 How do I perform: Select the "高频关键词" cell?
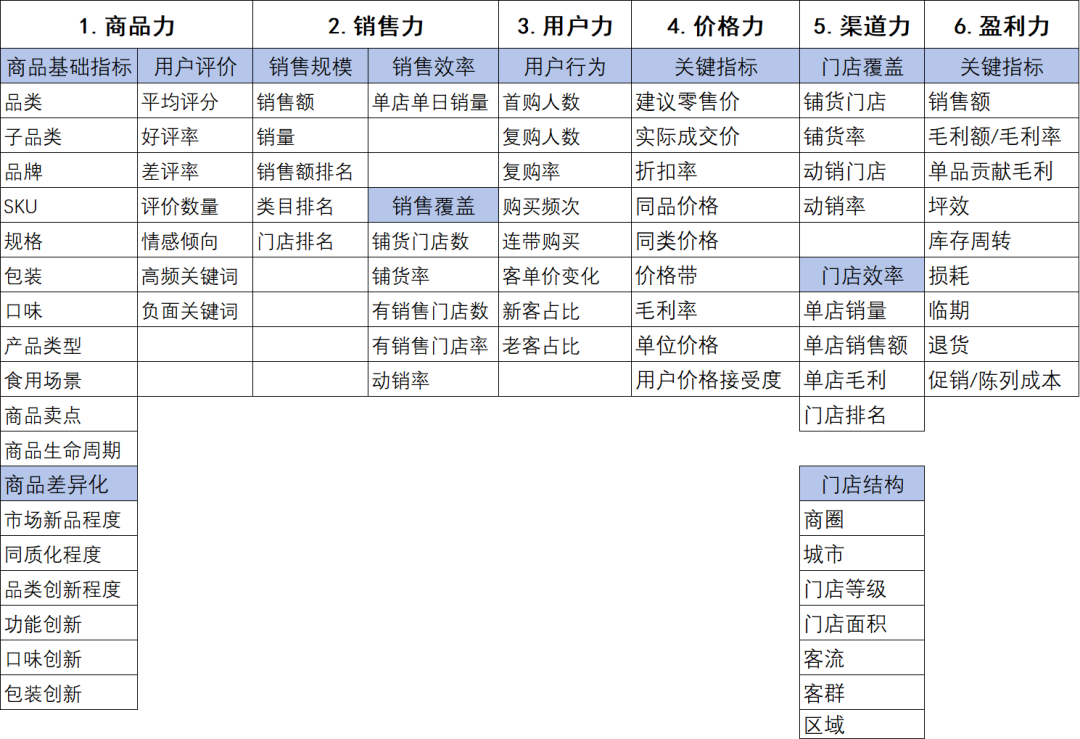point(195,275)
